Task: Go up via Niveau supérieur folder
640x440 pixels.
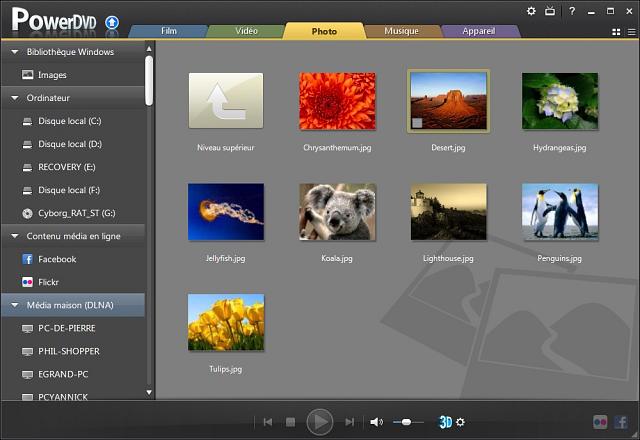Action: tap(226, 101)
